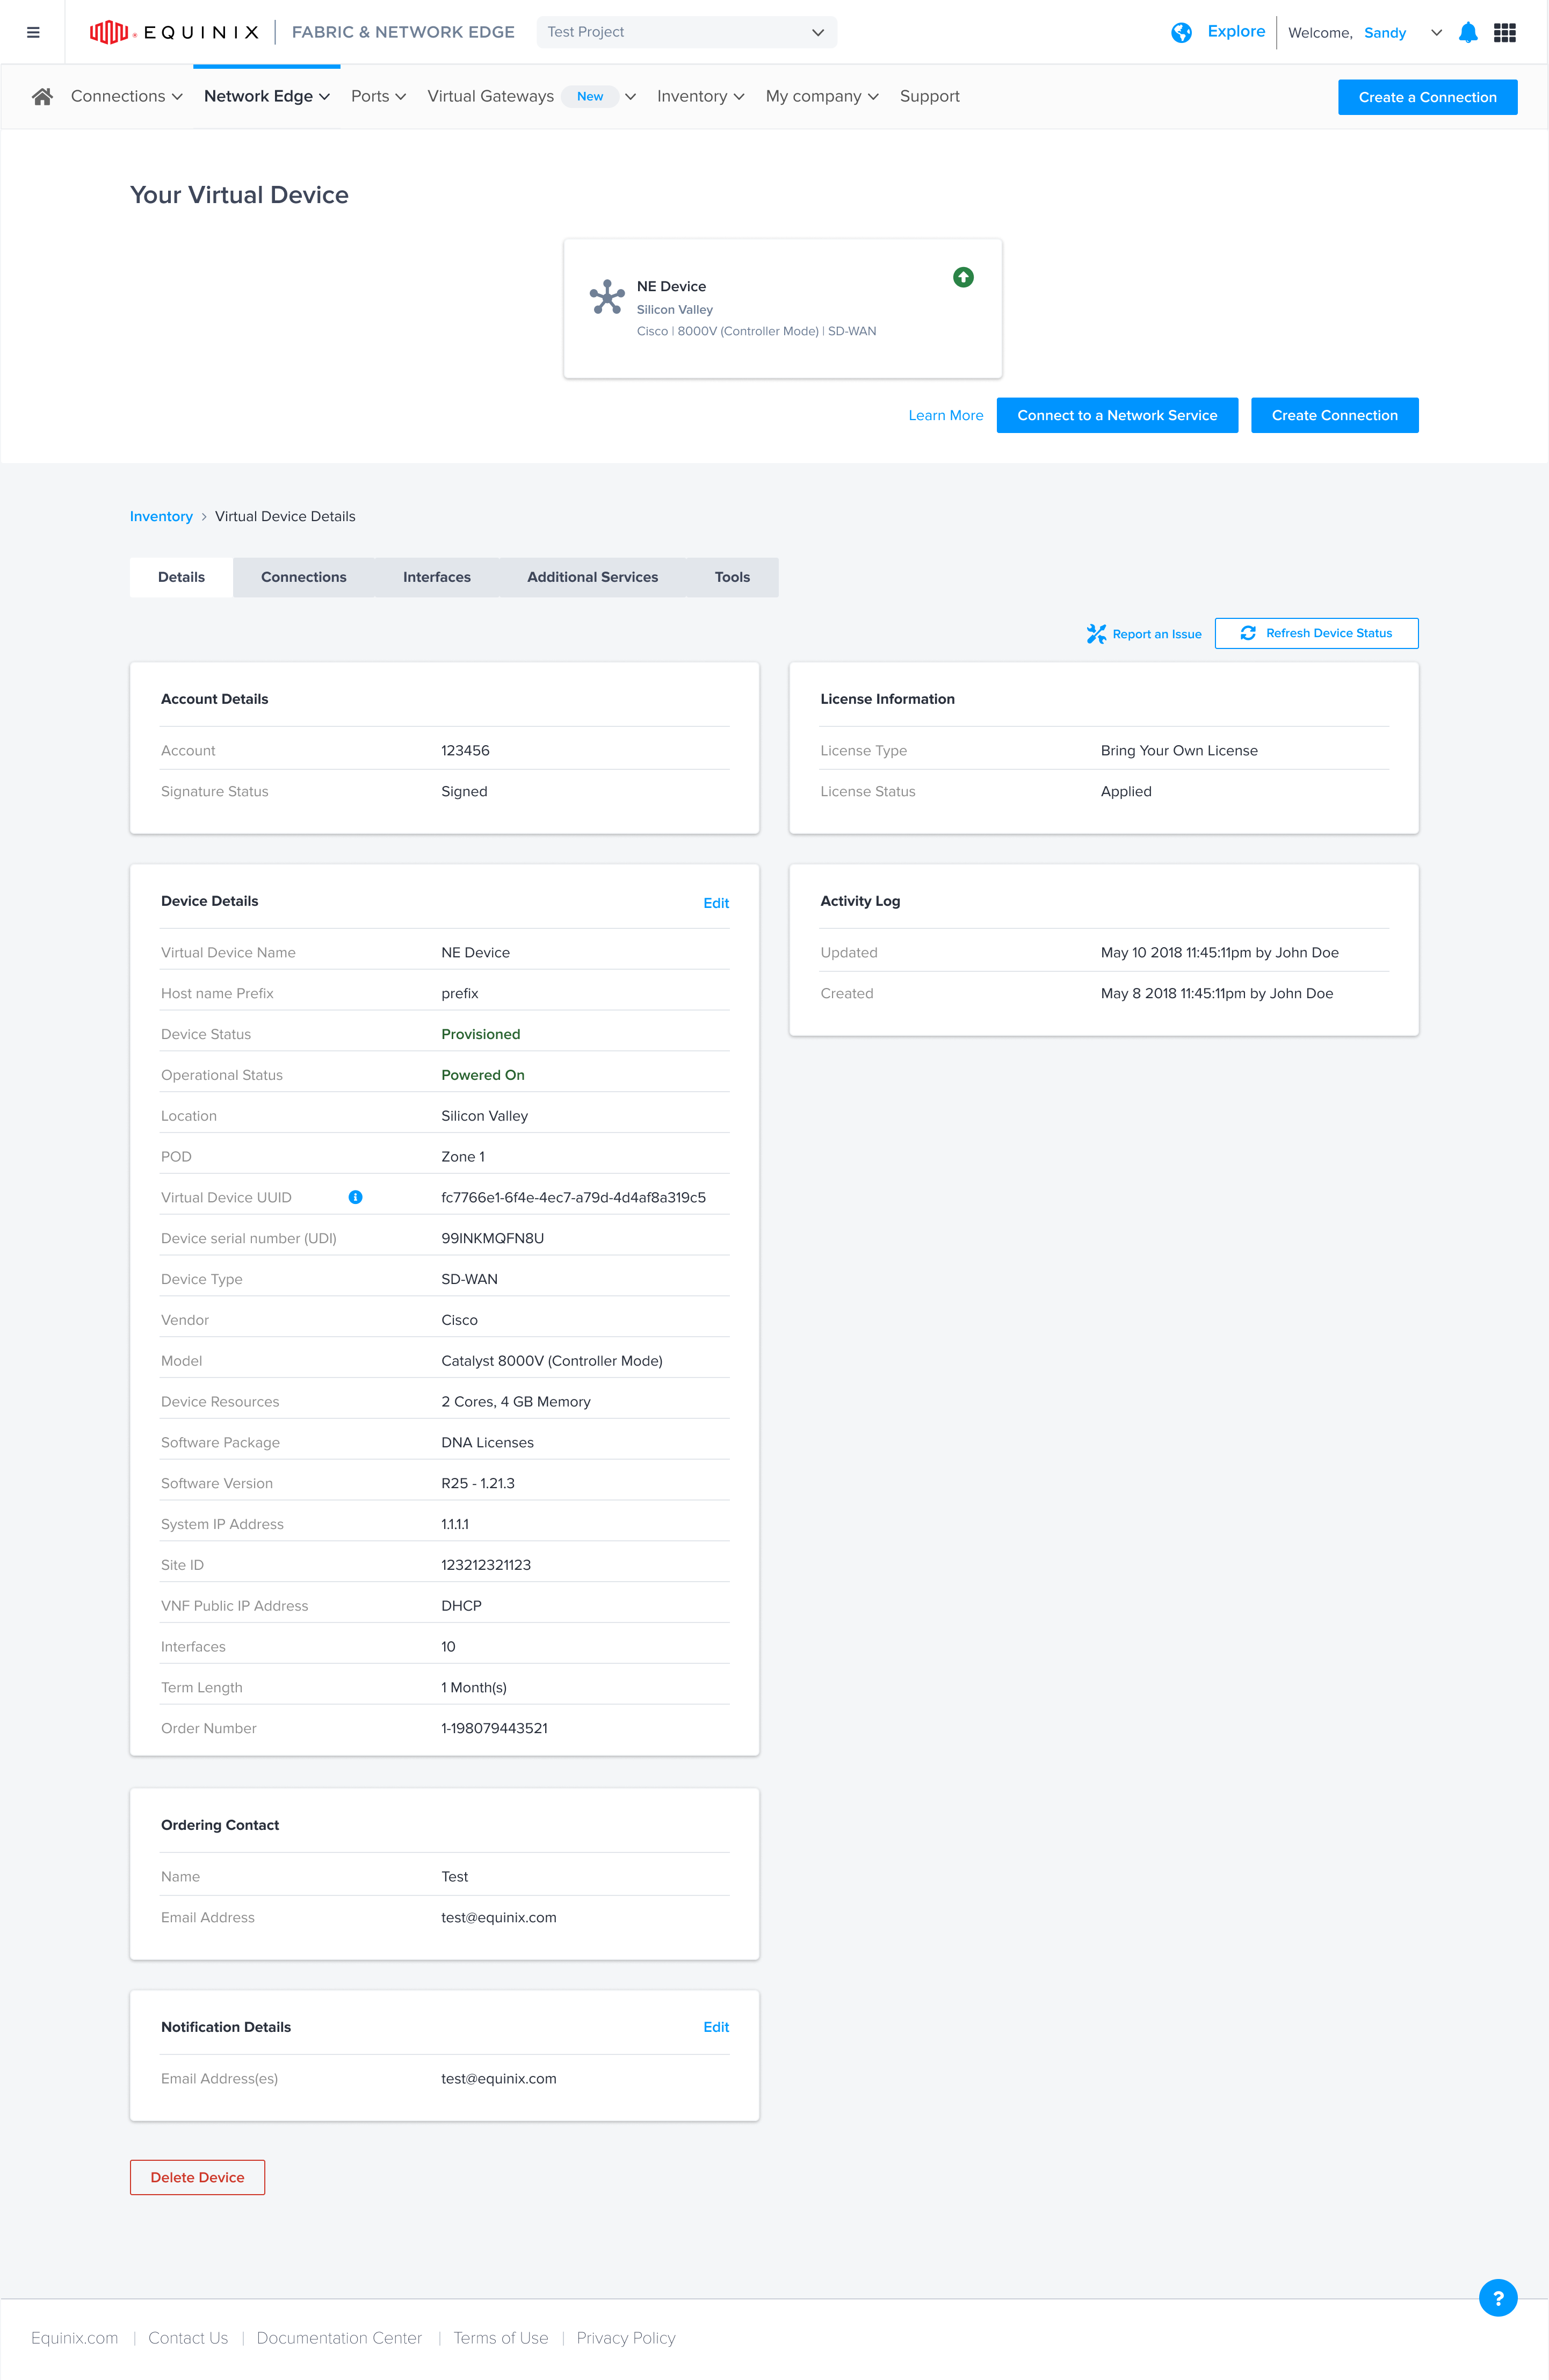The width and height of the screenshot is (1549, 2380).
Task: Click the New badge beside Virtual Gateways
Action: pos(590,96)
